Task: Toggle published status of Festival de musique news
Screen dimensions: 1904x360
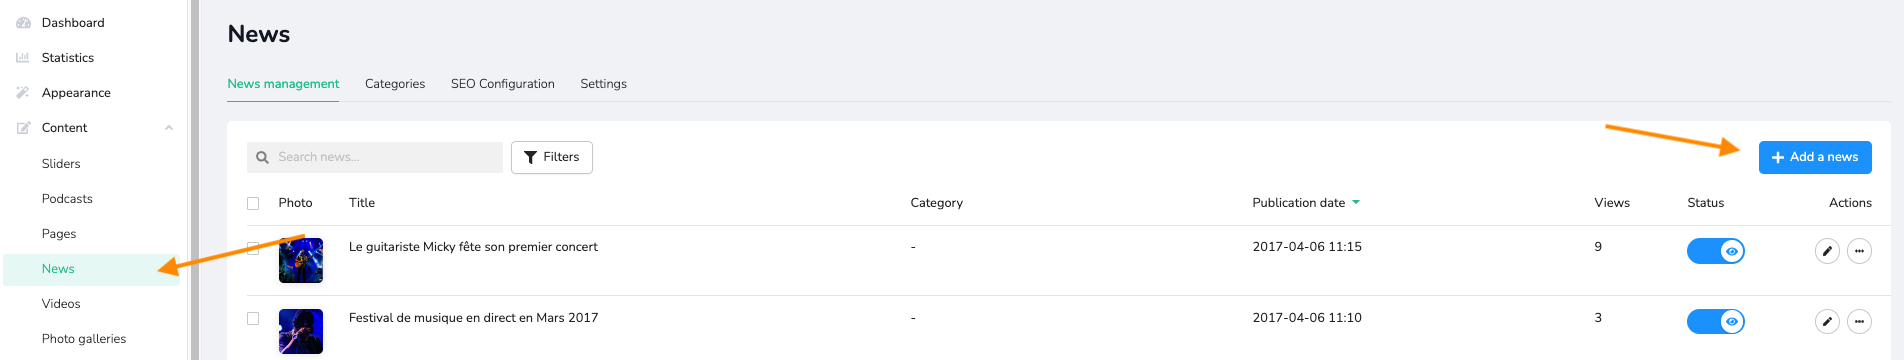Action: (1716, 321)
